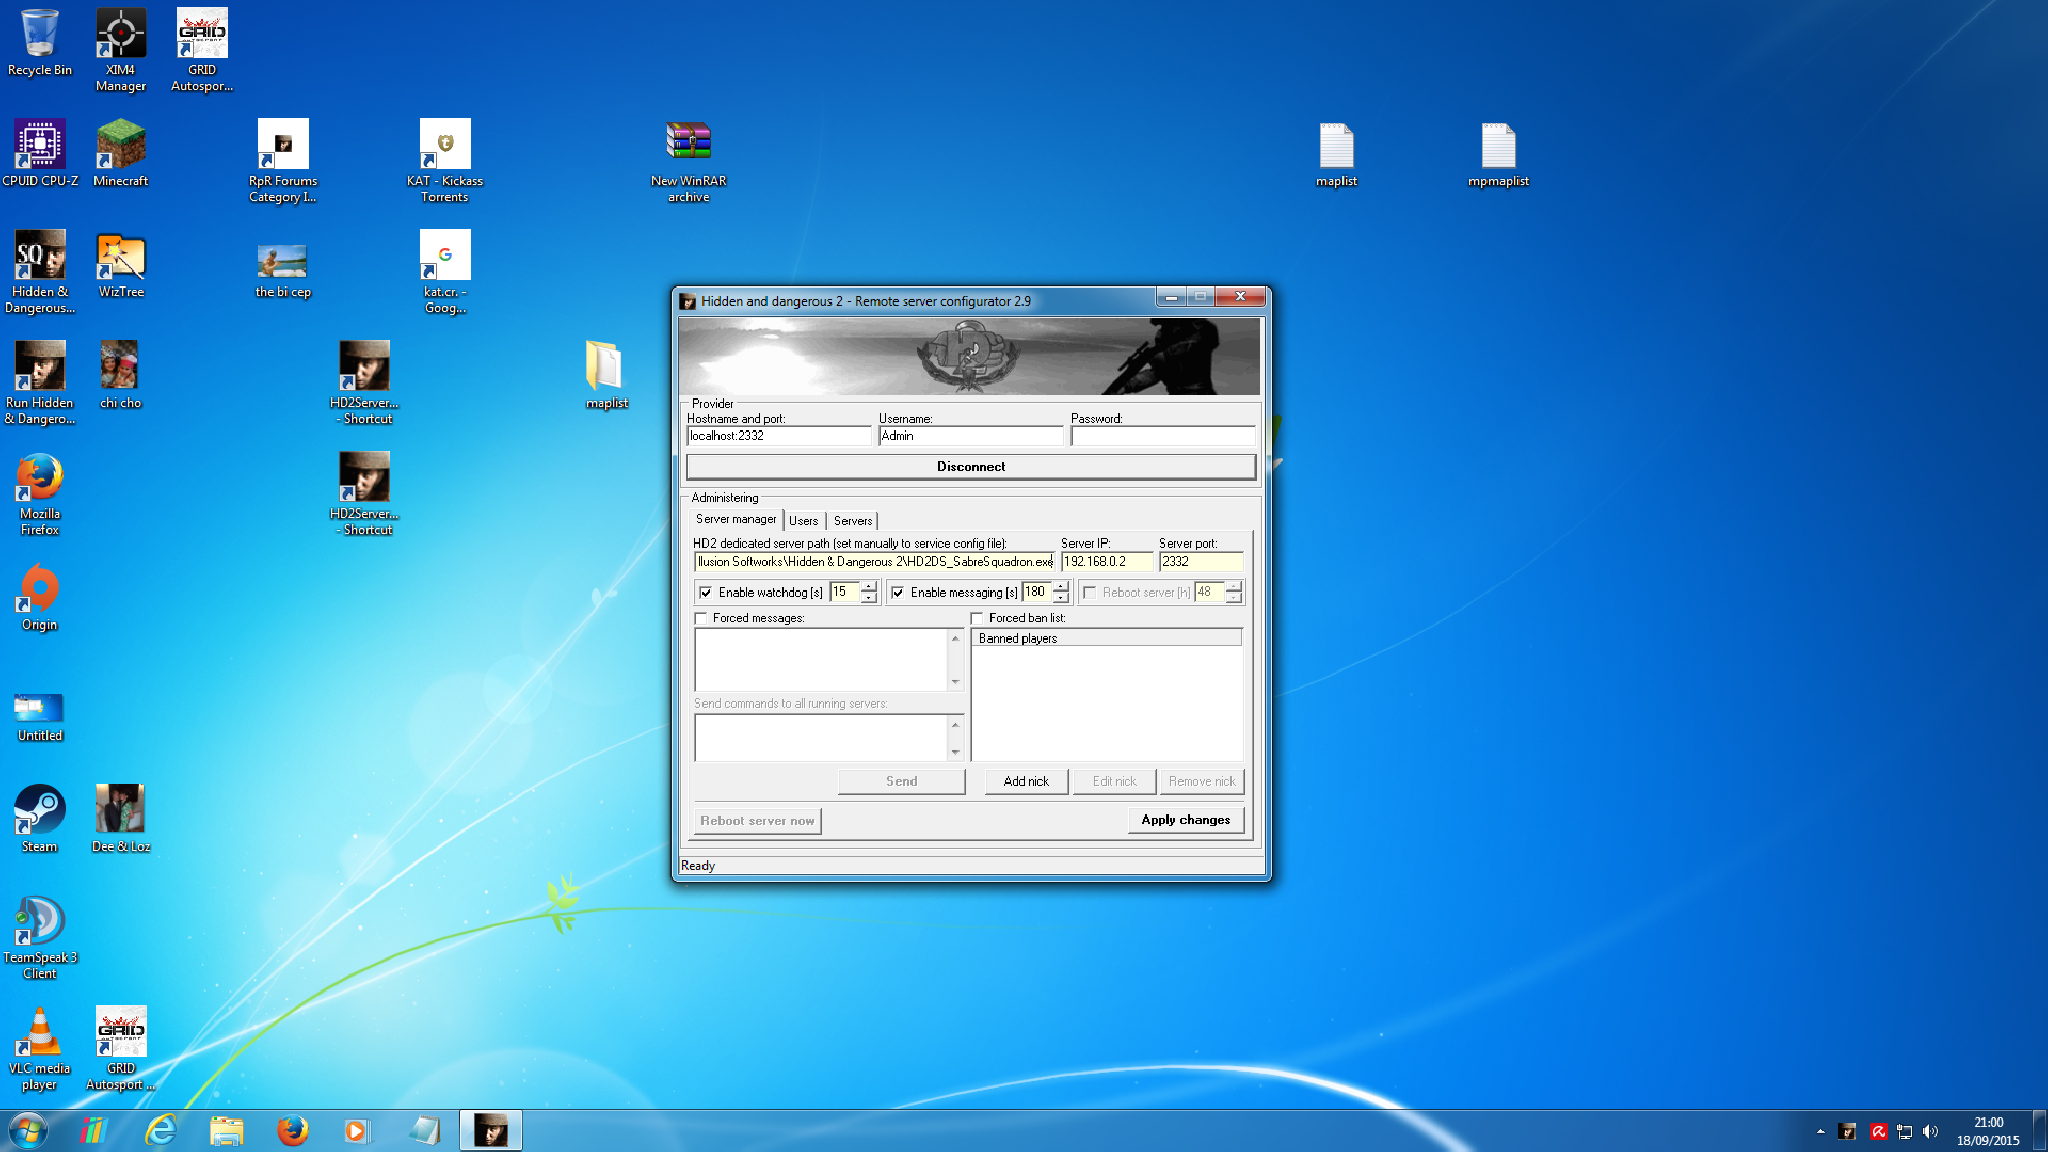2048x1152 pixels.
Task: Select the WizTree desktop icon
Action: 120,257
